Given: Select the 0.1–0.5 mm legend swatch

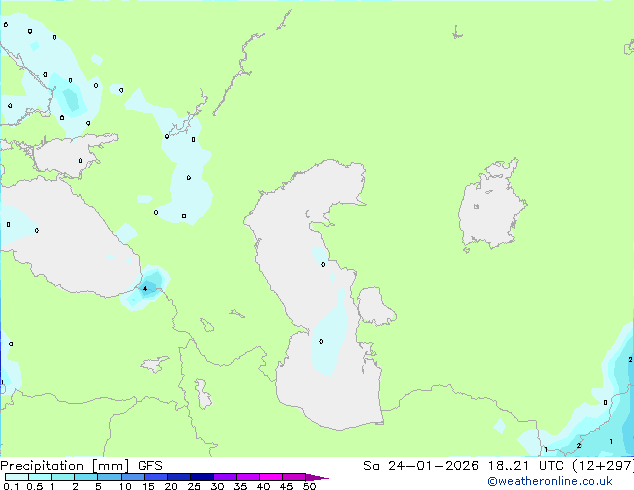Looking at the screenshot, I should pyautogui.click(x=17, y=477).
